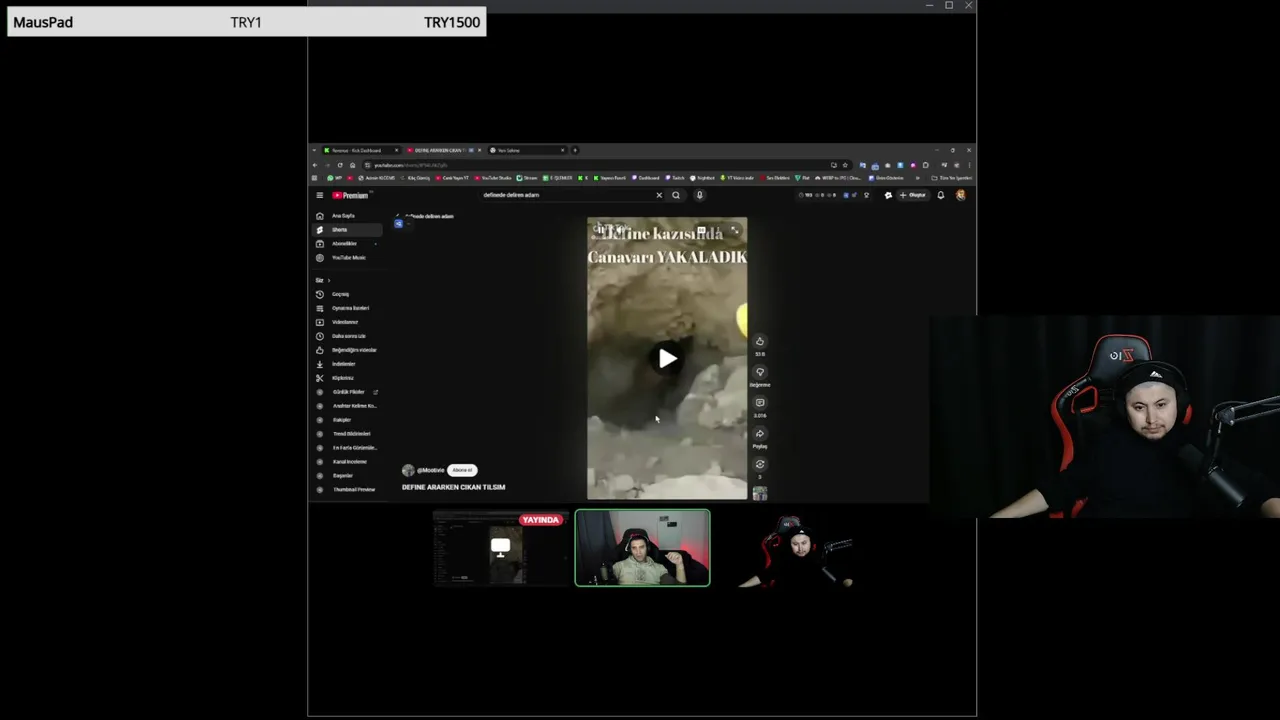Open Daha sonra izle in the sidebar
Screen dimensions: 1280x720
(x=347, y=336)
